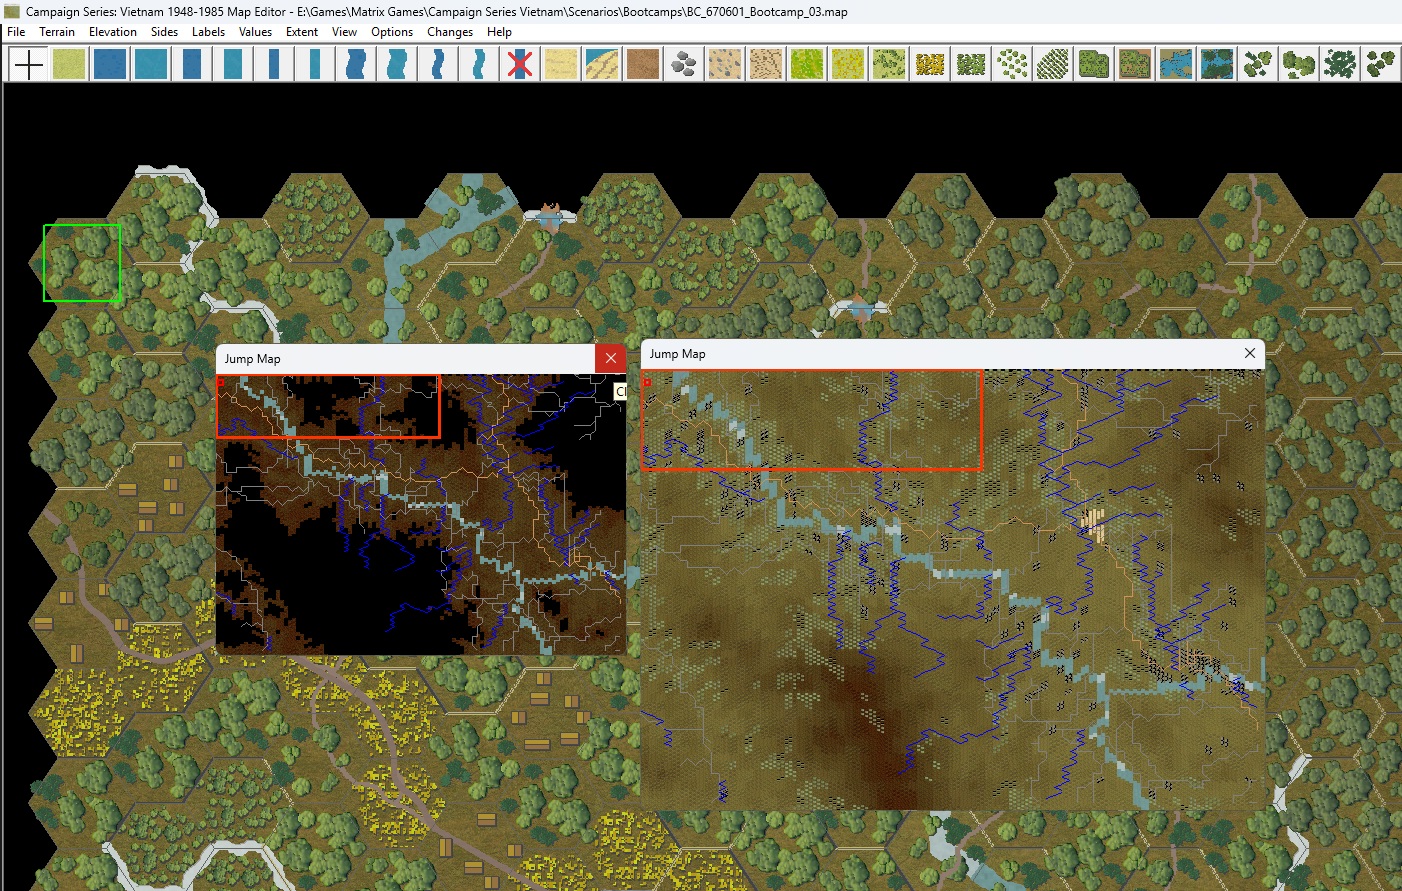Click the red X remove-water tool

pyautogui.click(x=520, y=64)
